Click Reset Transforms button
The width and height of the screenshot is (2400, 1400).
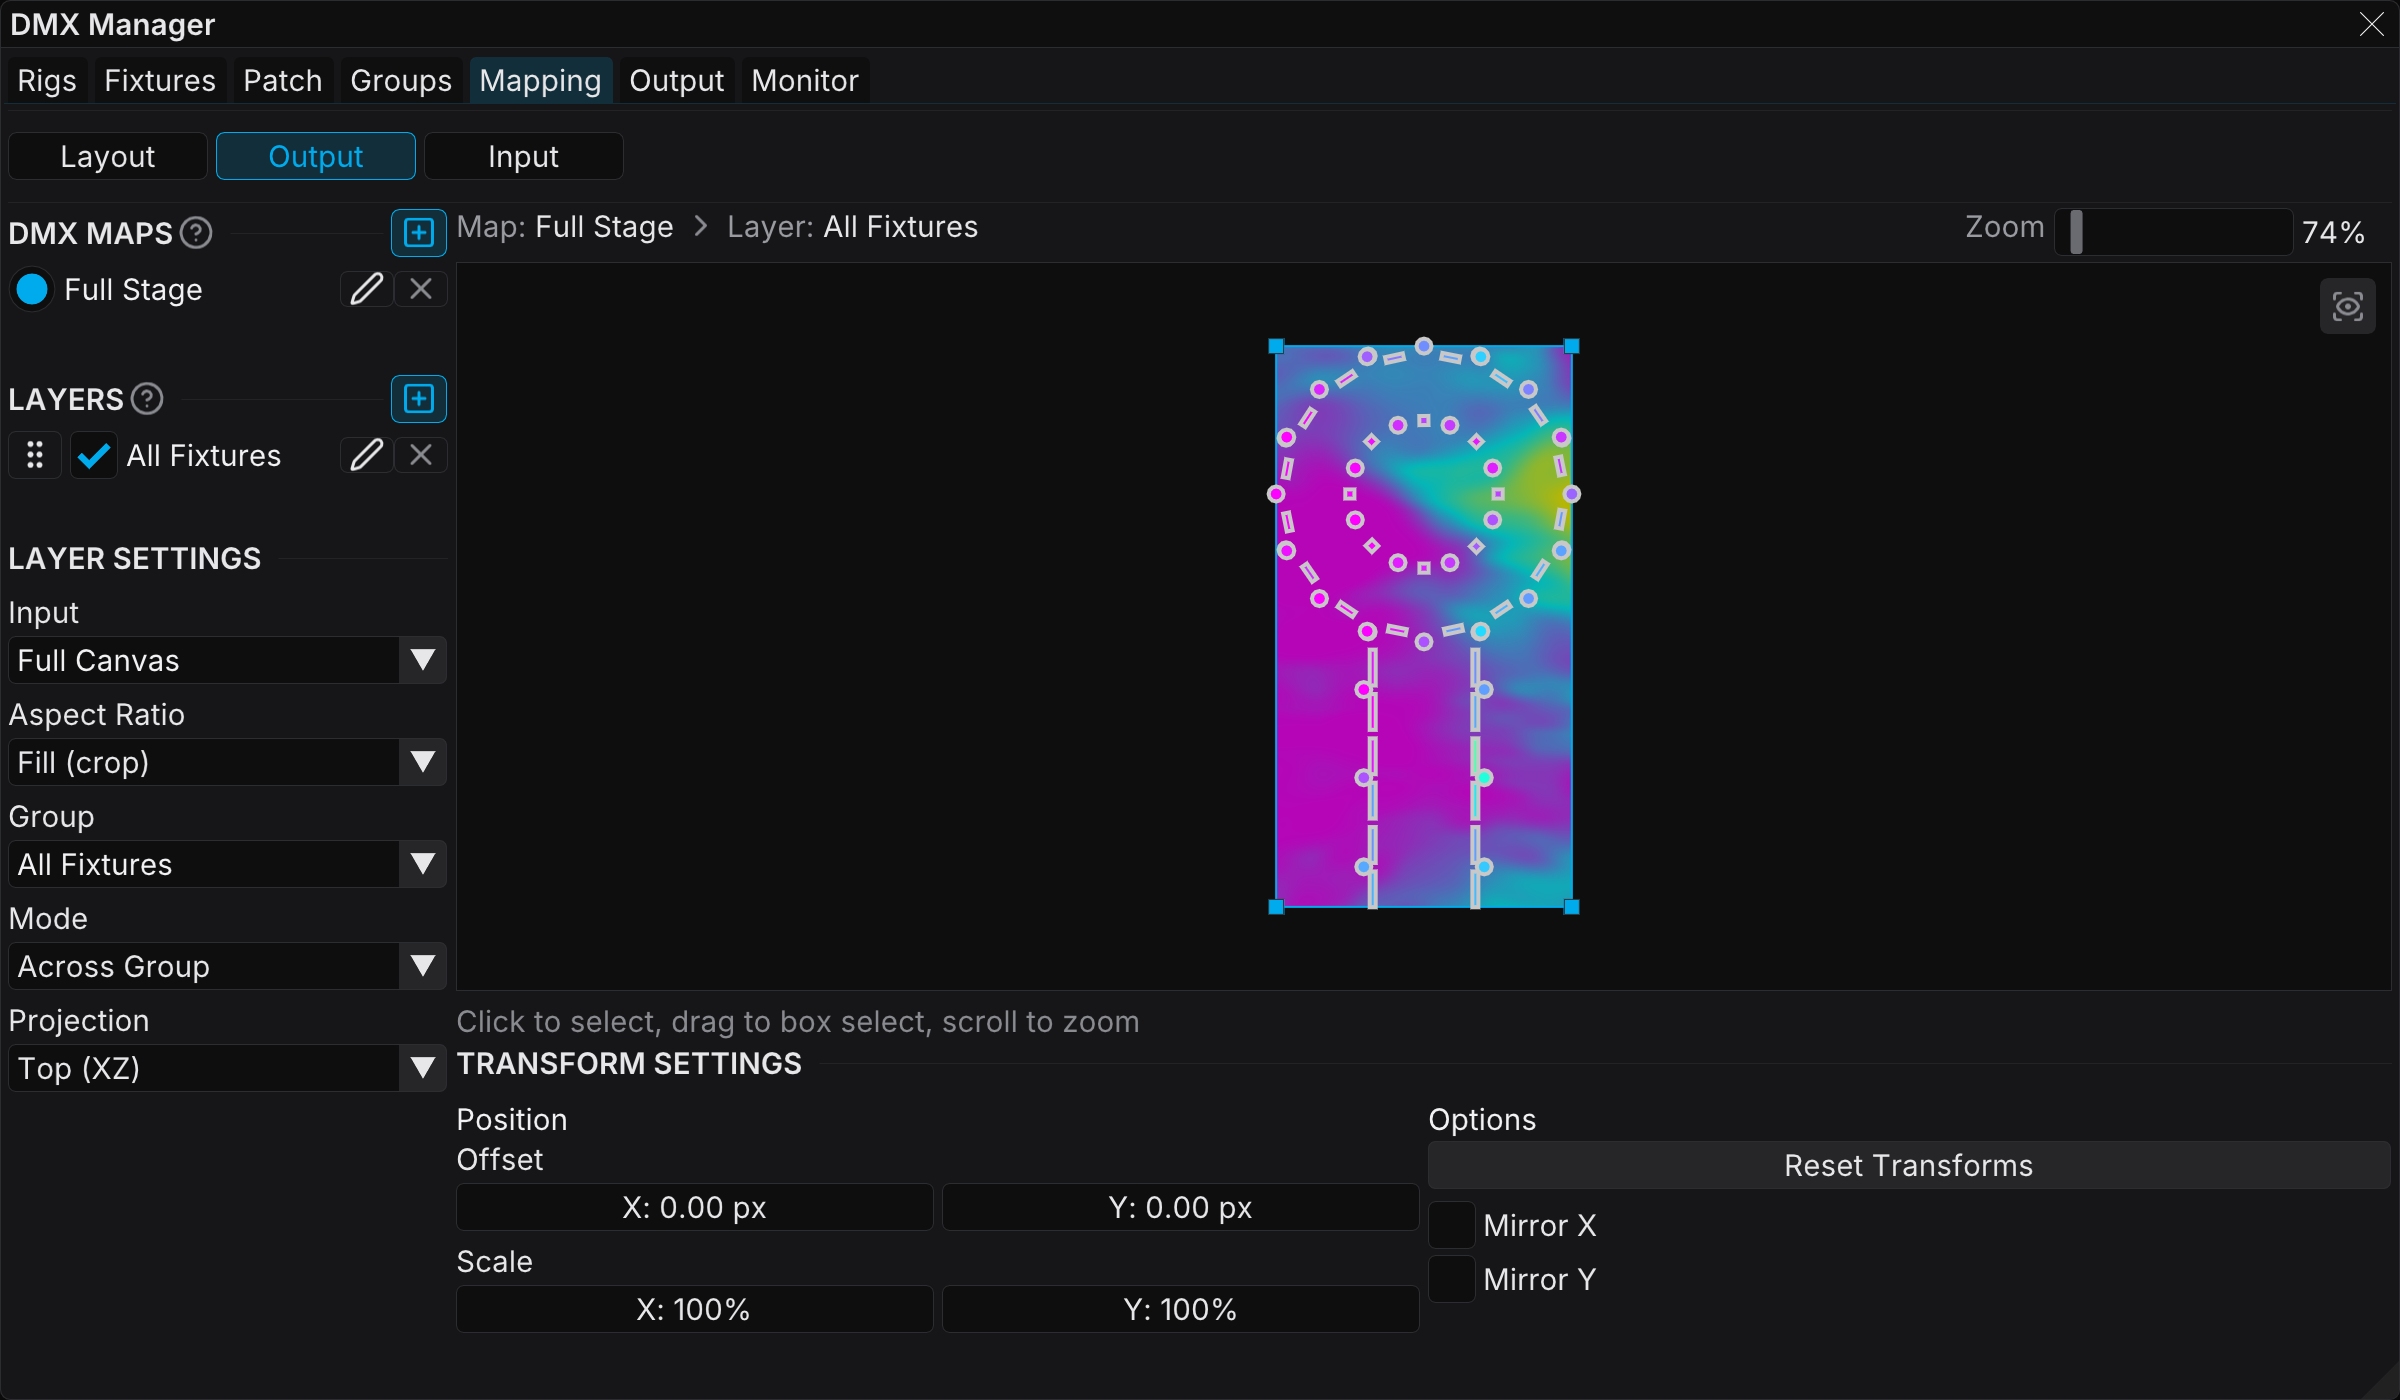tap(1909, 1165)
